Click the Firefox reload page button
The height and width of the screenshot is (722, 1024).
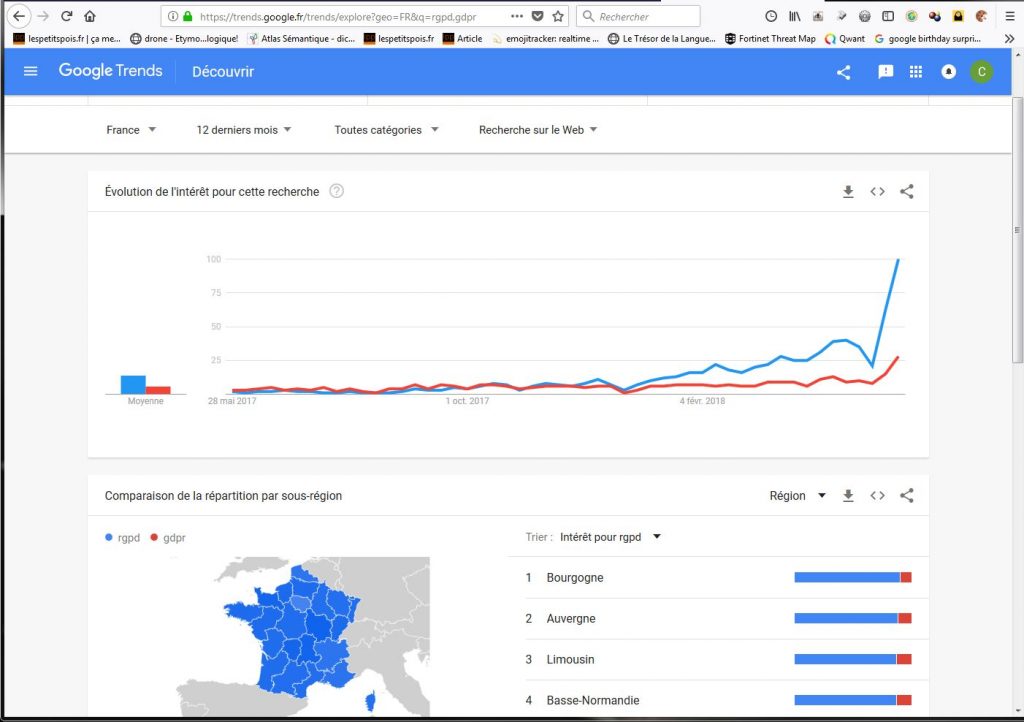pos(67,16)
